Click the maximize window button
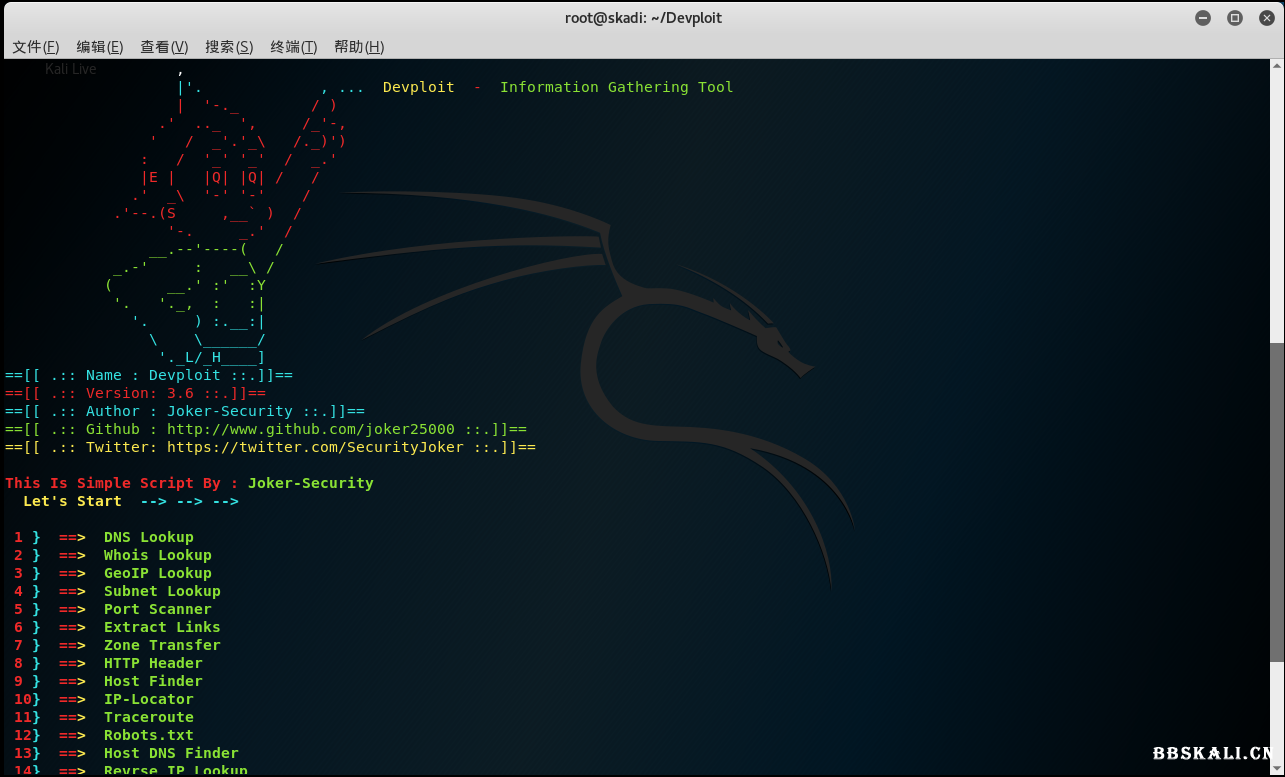1285x777 pixels. 1234,17
